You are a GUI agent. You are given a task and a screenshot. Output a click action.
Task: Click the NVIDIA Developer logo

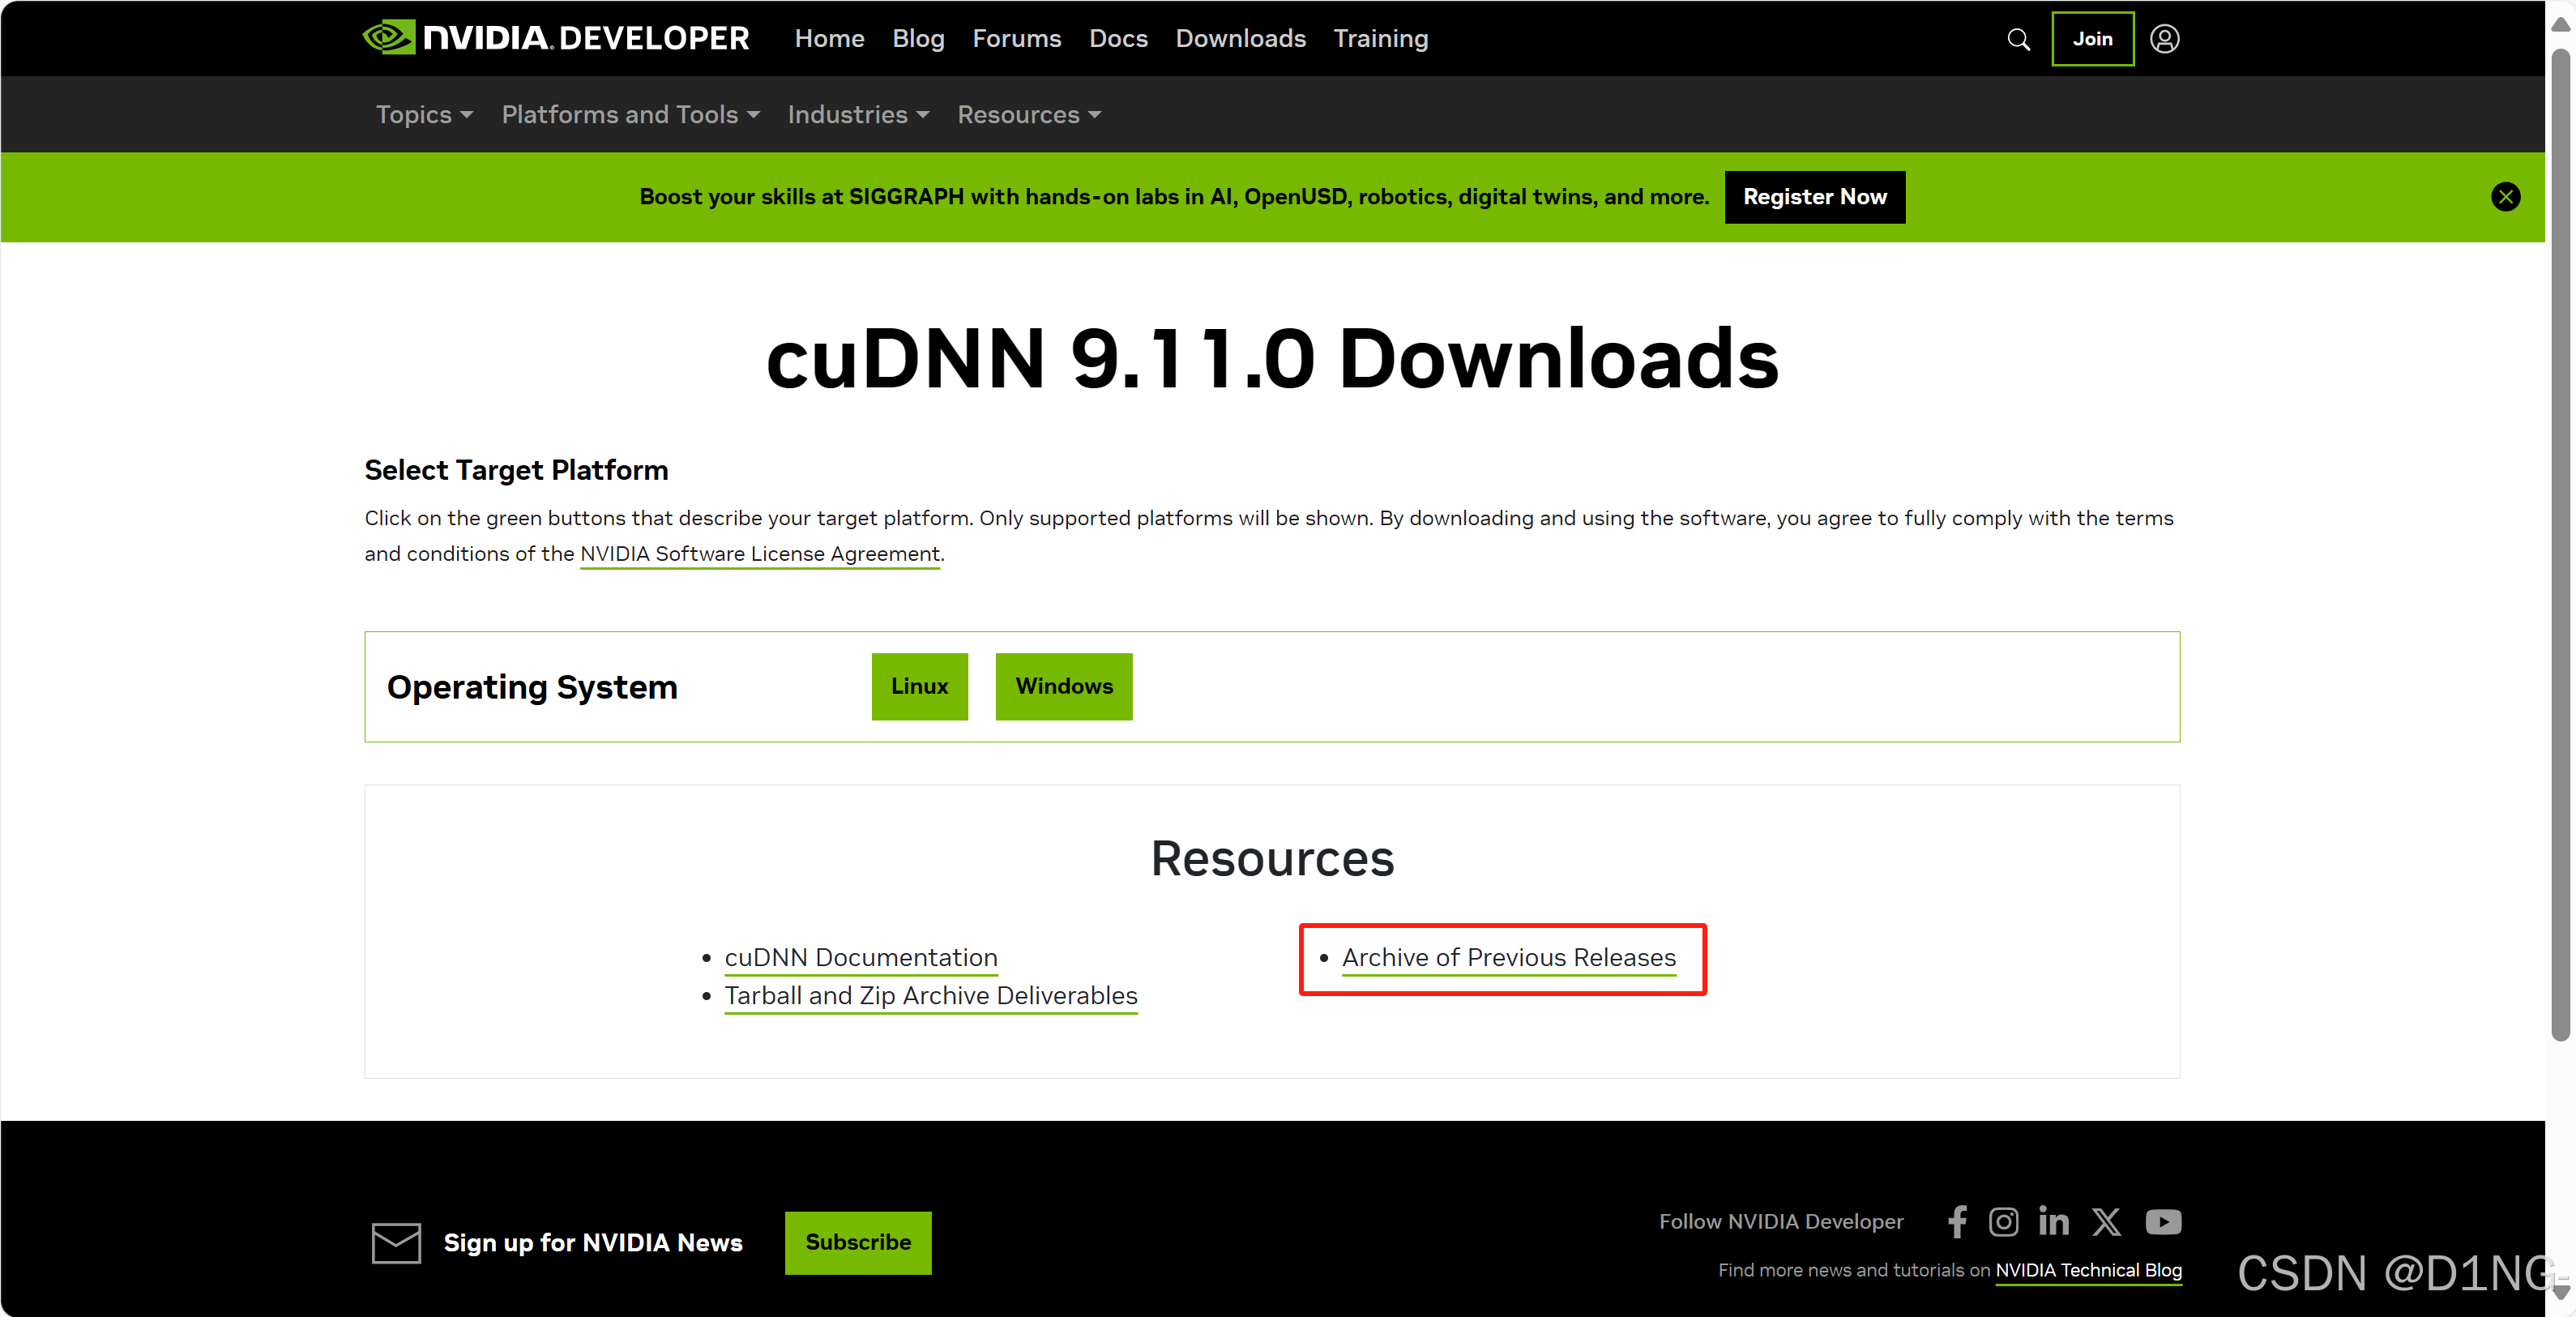556,38
